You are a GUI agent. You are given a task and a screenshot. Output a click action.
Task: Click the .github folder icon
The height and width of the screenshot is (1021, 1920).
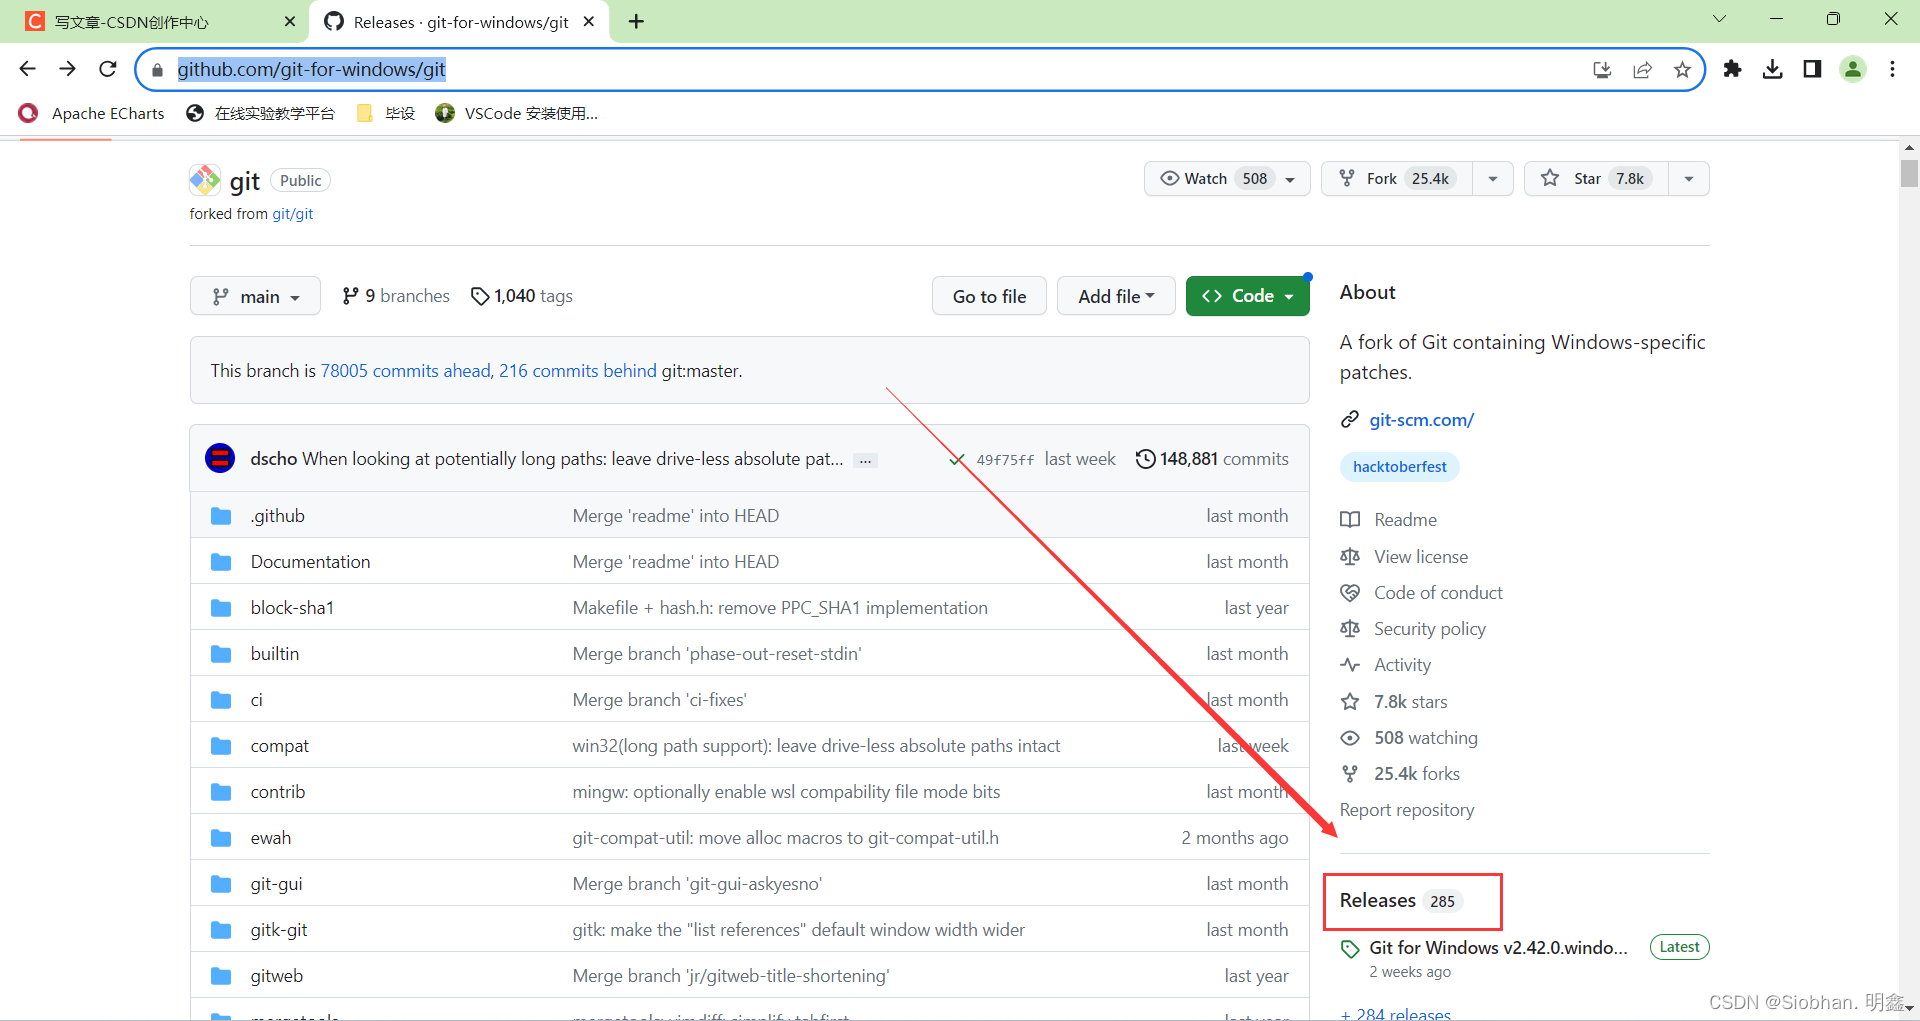click(x=221, y=516)
